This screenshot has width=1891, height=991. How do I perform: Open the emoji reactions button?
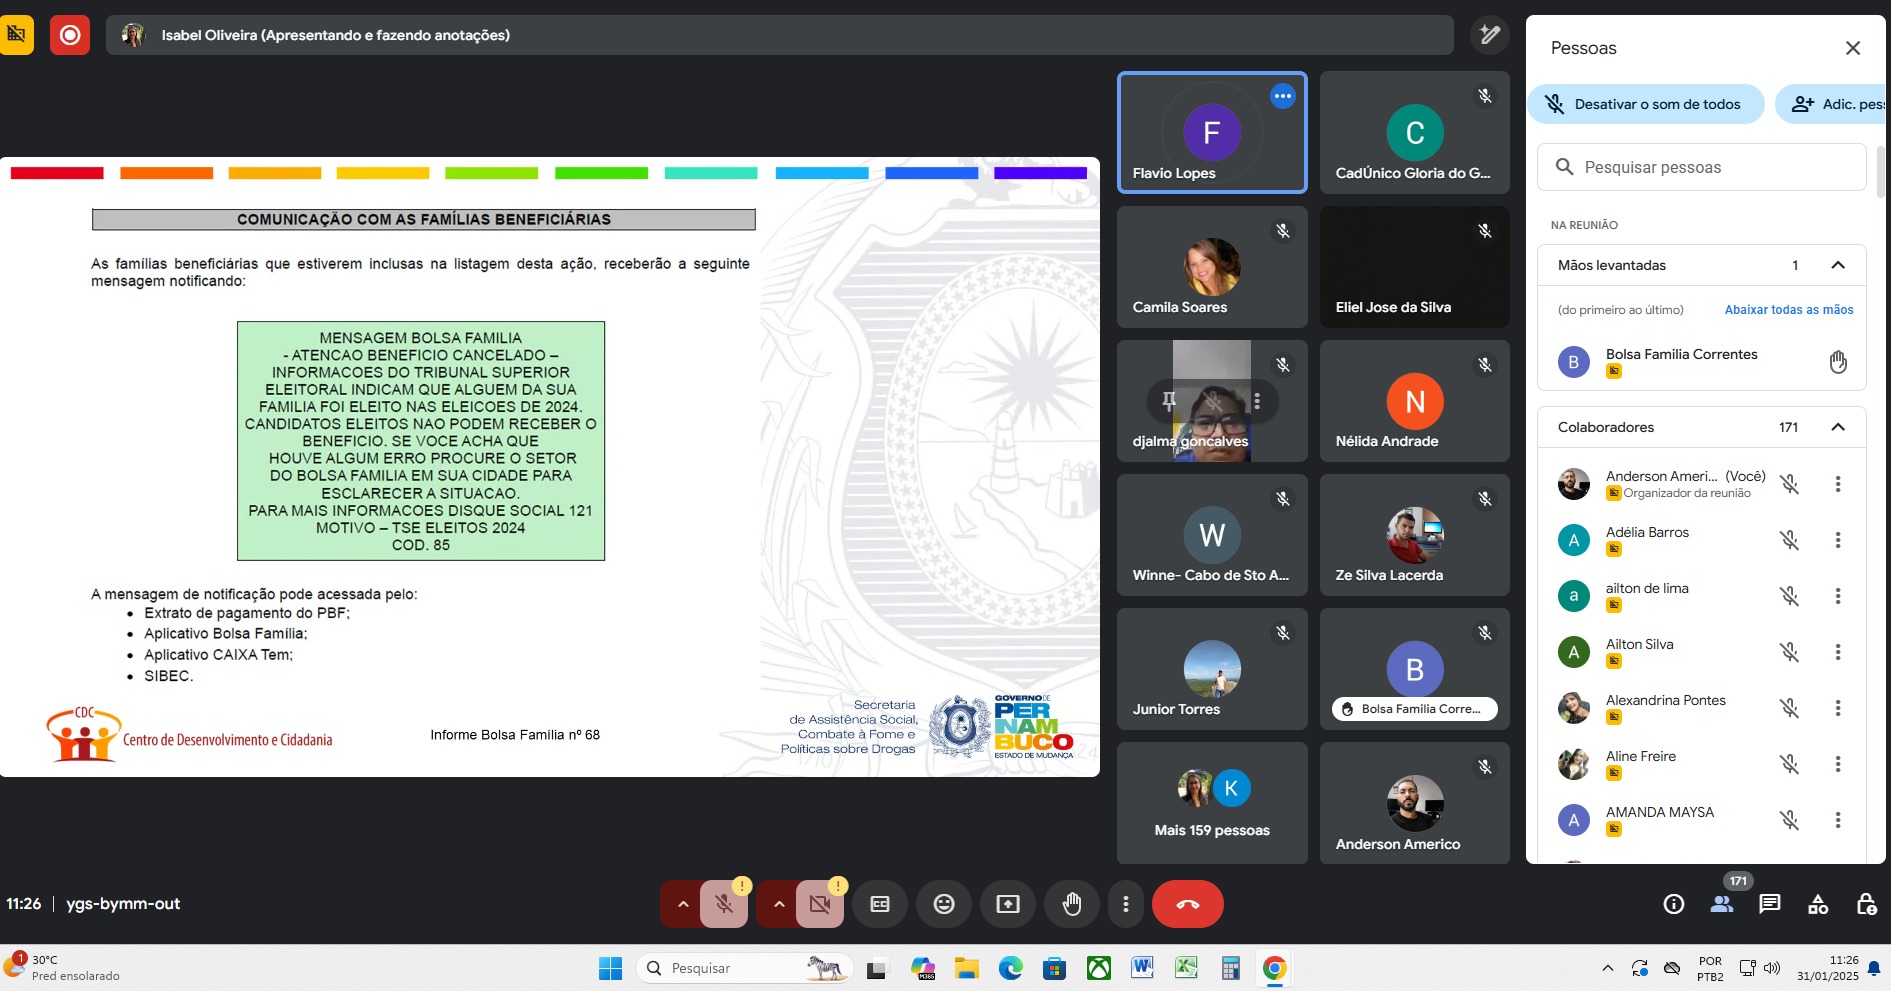click(x=943, y=904)
